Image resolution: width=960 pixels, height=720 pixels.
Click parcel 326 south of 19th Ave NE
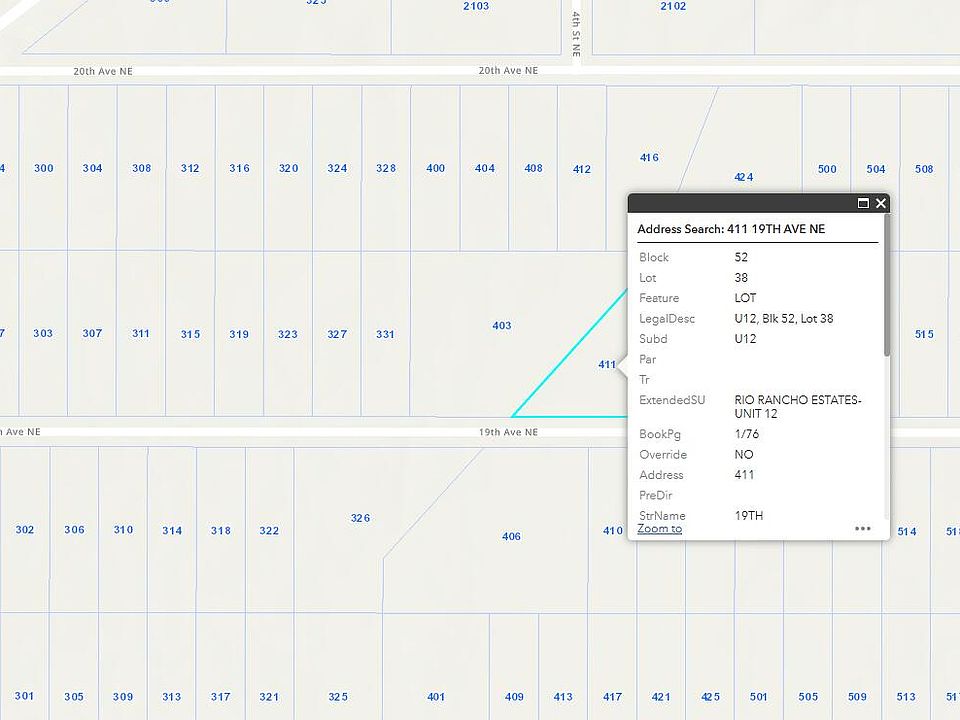coord(359,518)
